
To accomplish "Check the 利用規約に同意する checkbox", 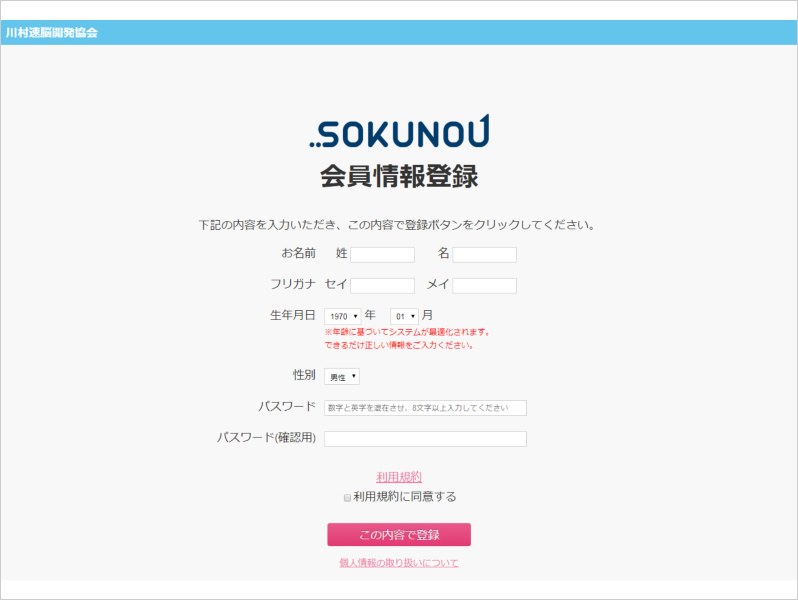I will pyautogui.click(x=347, y=497).
